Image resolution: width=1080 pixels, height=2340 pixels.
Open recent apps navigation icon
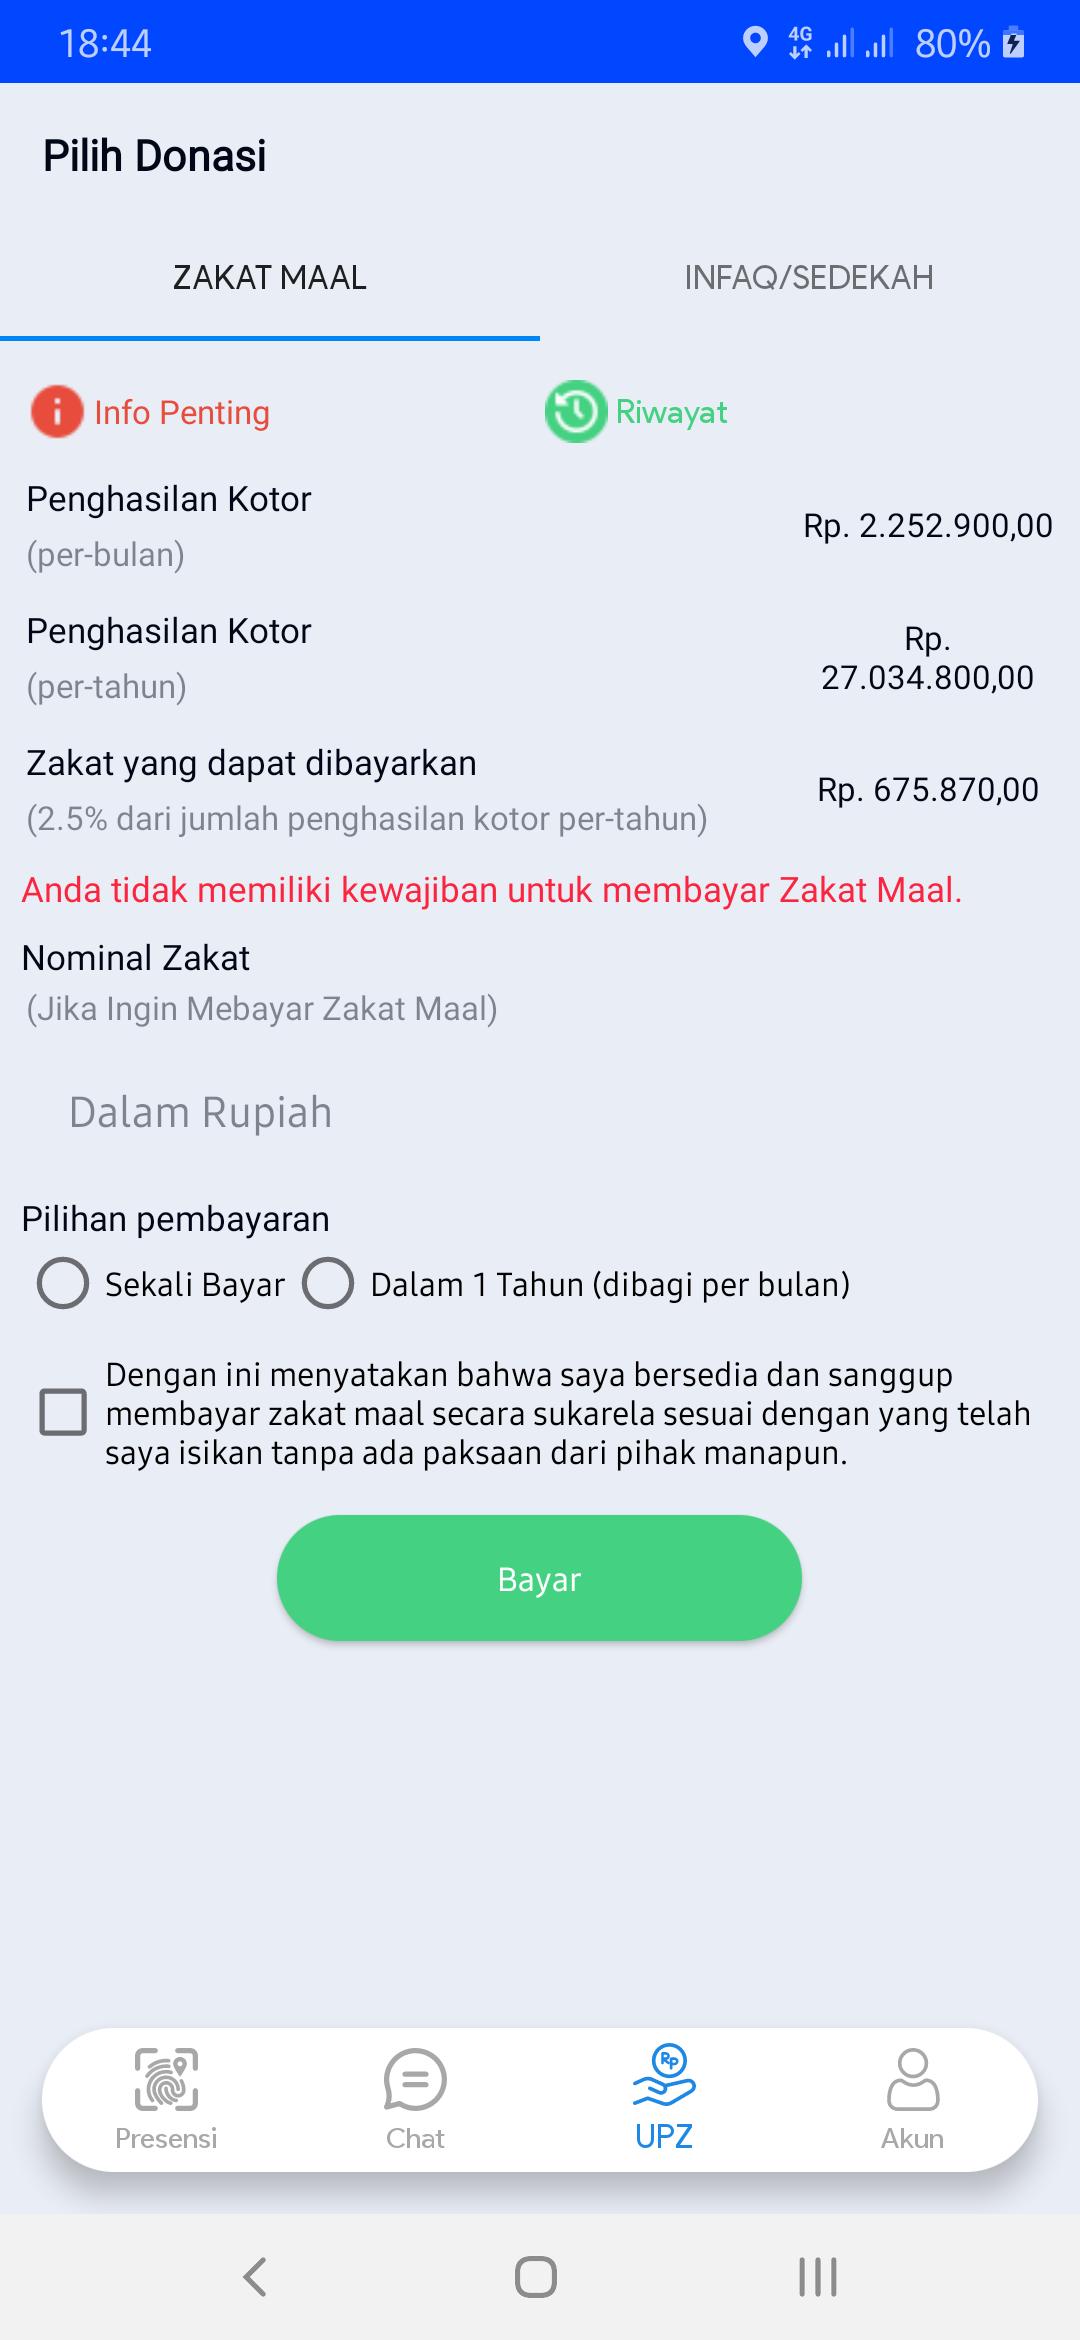point(818,2277)
